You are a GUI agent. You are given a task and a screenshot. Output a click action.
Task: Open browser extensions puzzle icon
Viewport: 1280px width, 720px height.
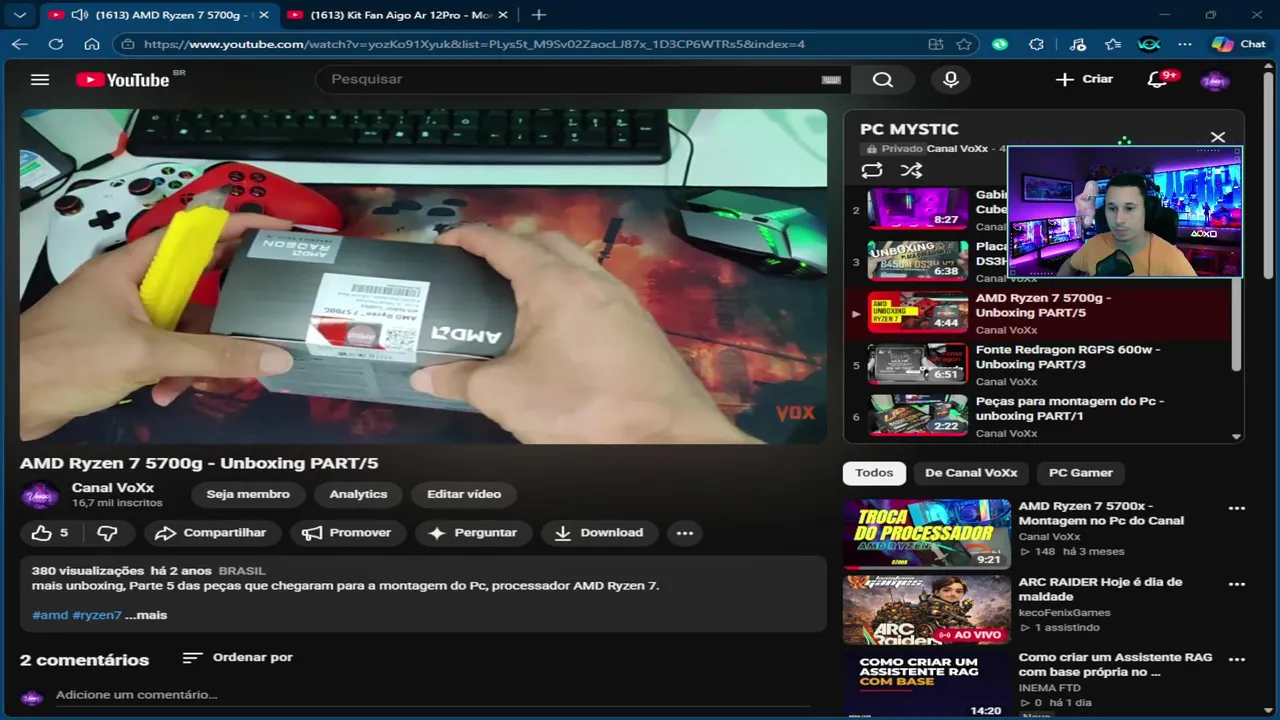pos(1036,44)
